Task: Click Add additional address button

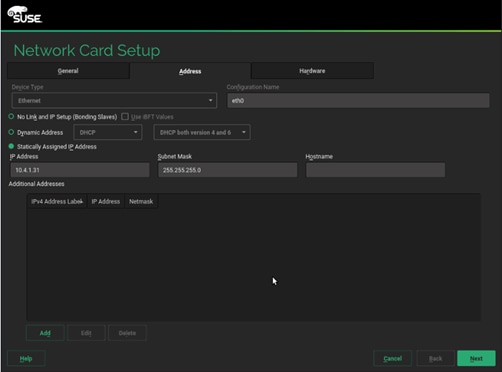Action: (45, 333)
